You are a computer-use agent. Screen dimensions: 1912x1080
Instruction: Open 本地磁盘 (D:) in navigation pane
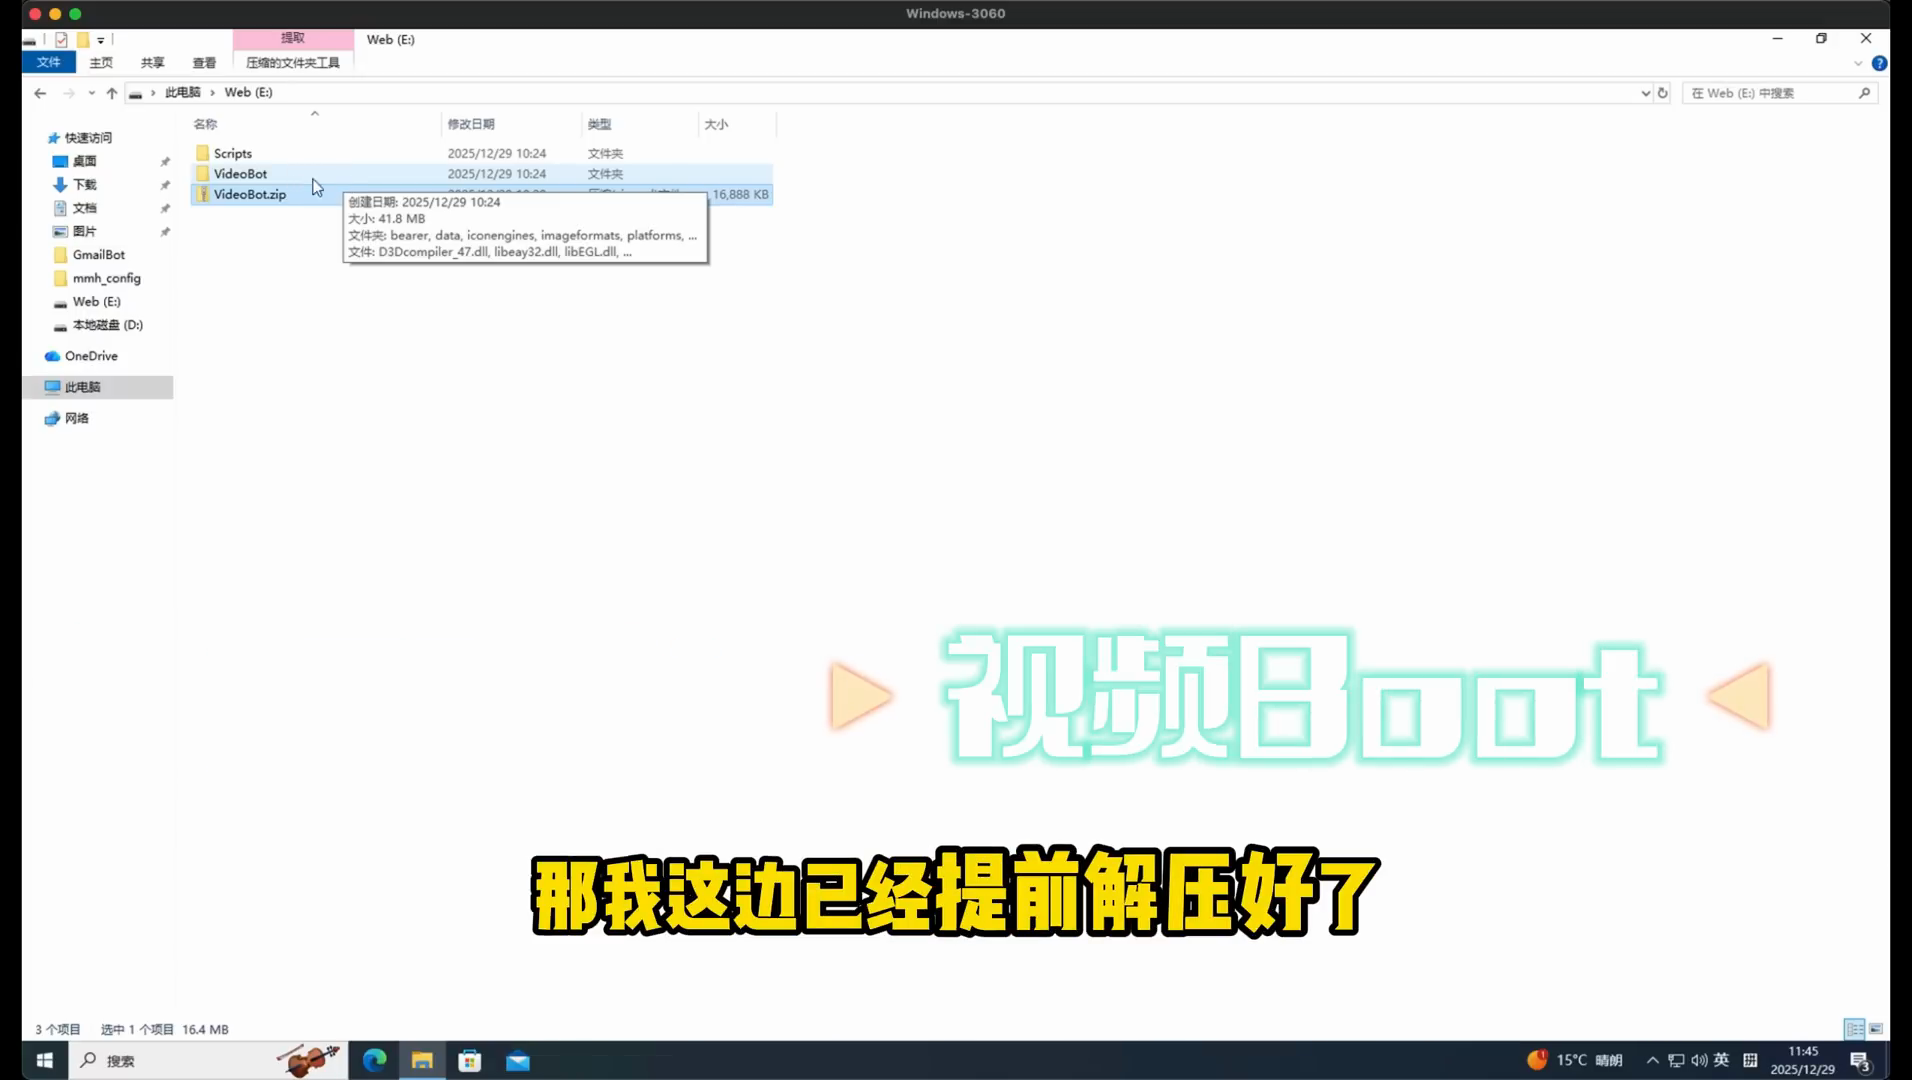tap(107, 325)
